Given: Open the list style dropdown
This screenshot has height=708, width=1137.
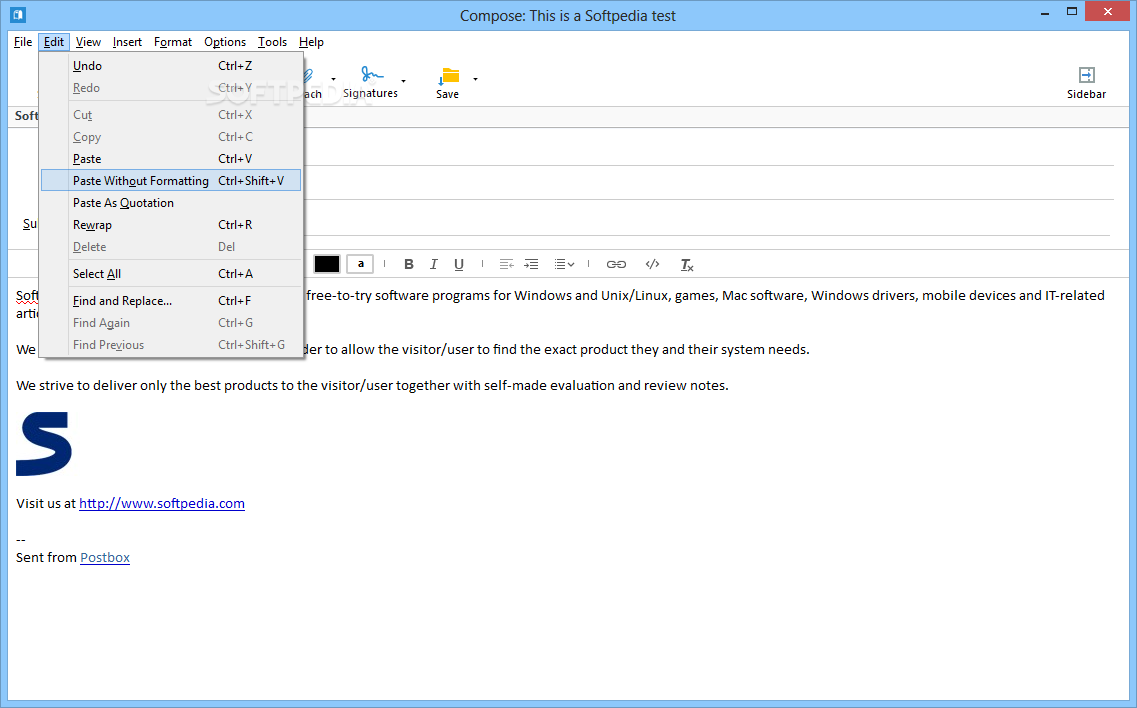Looking at the screenshot, I should click(564, 264).
